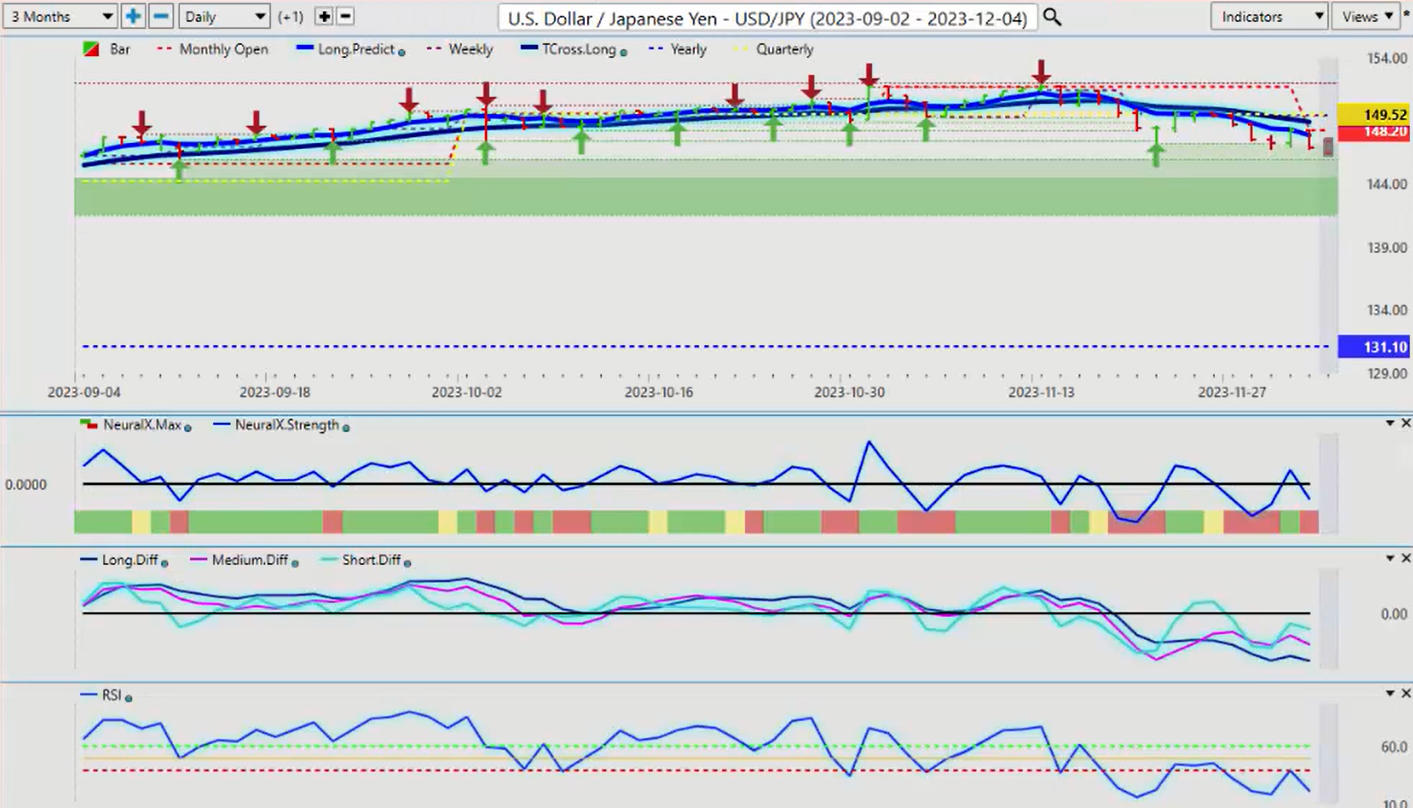Click the info dot beside NeuralX.Max
This screenshot has width=1413, height=808.
(x=188, y=427)
